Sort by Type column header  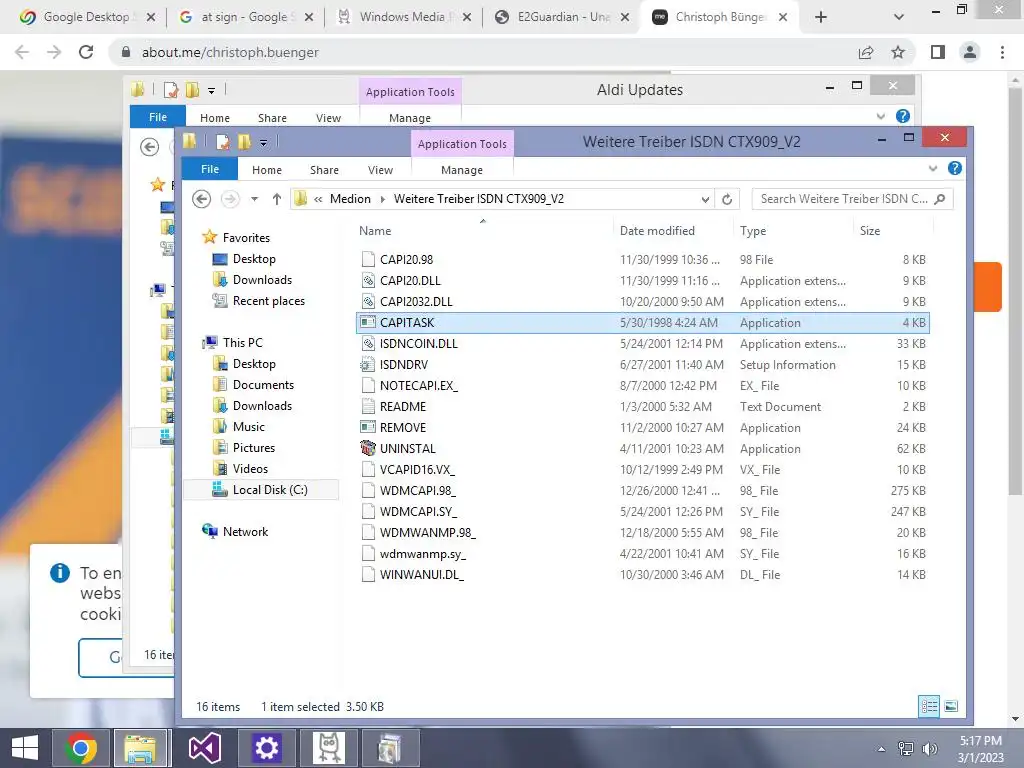pos(753,231)
